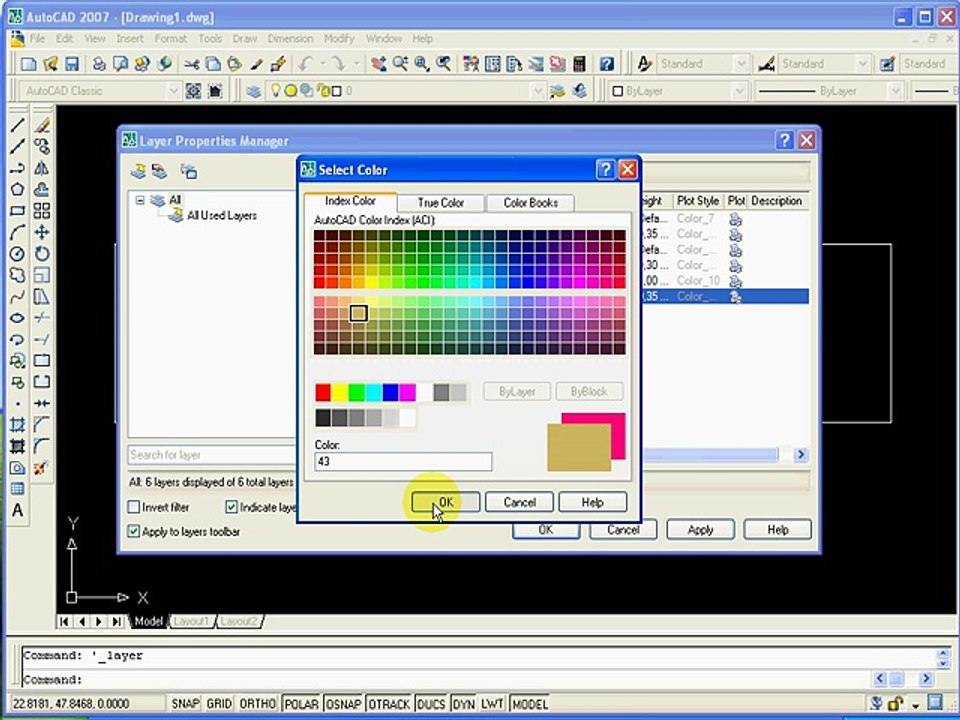Screen dimensions: 960x720
Task: Open the ByLayer color dropdown
Action: click(739, 91)
